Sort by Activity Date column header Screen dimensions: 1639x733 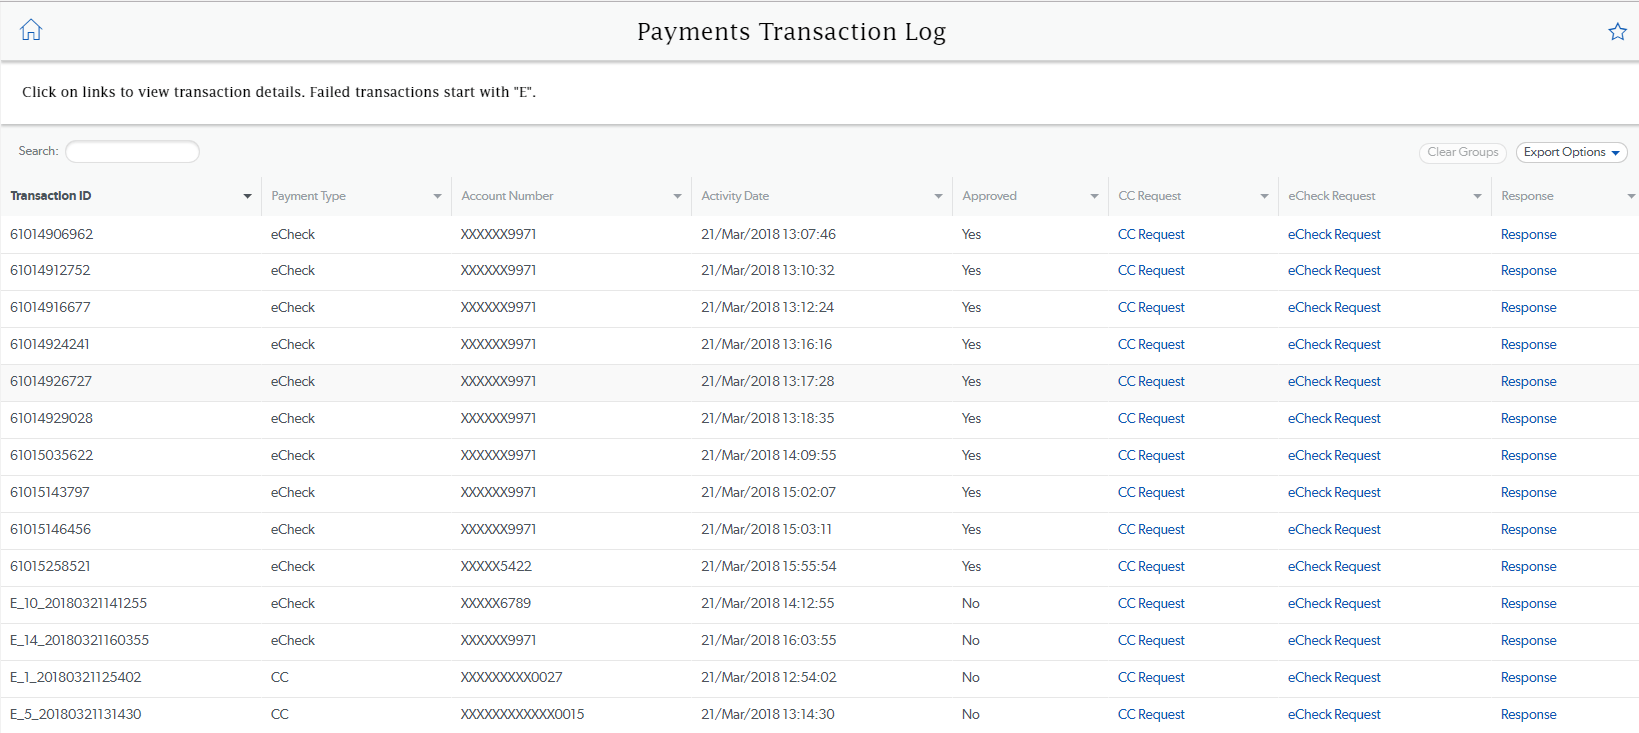[735, 196]
